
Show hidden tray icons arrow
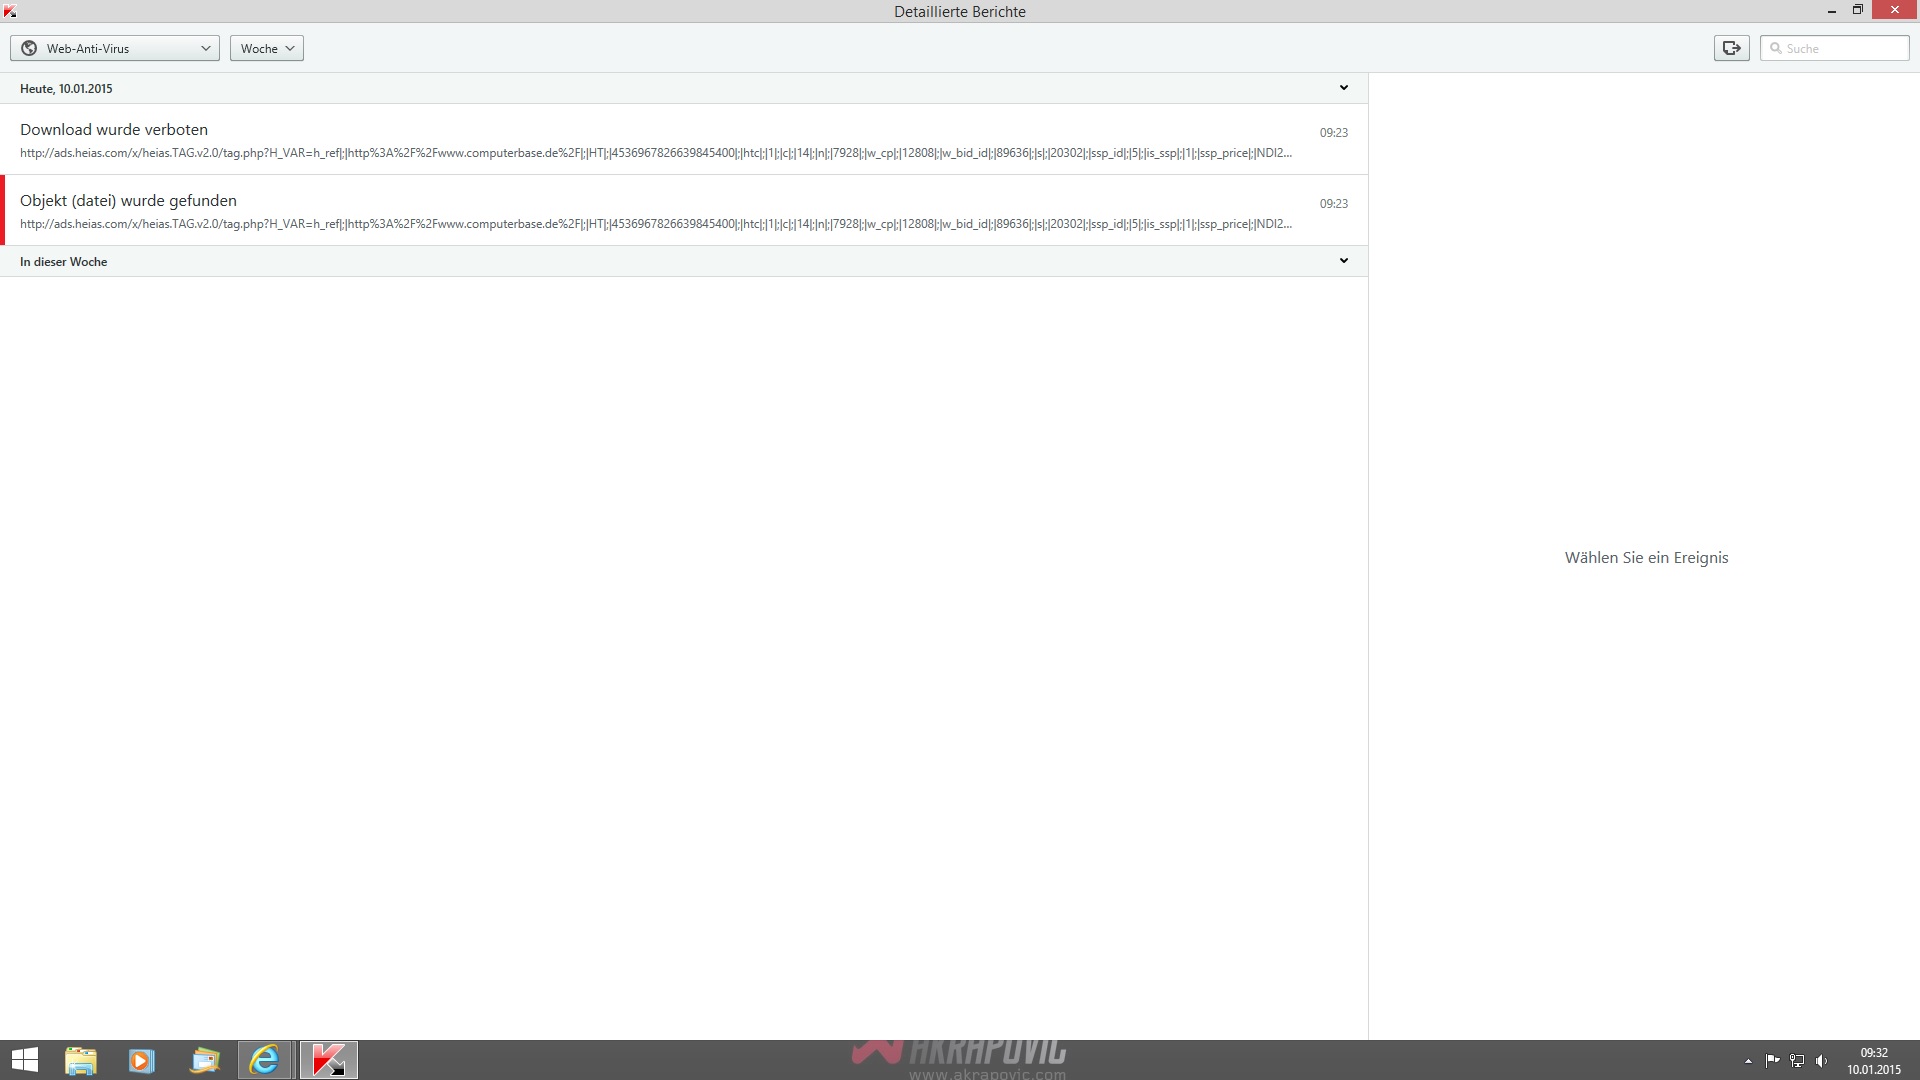coord(1748,1061)
